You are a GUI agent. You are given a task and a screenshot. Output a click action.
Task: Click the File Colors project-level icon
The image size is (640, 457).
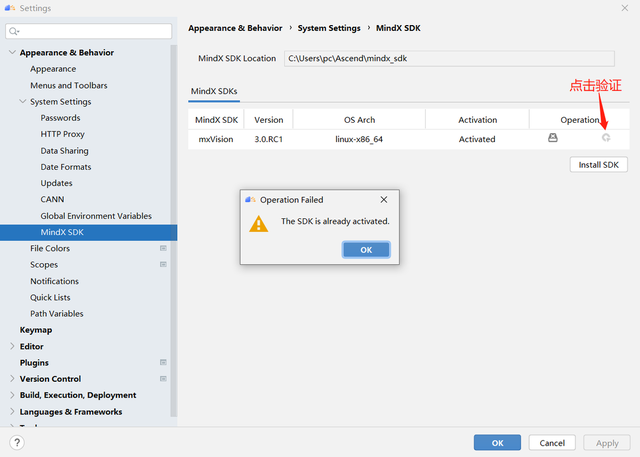pos(163,248)
